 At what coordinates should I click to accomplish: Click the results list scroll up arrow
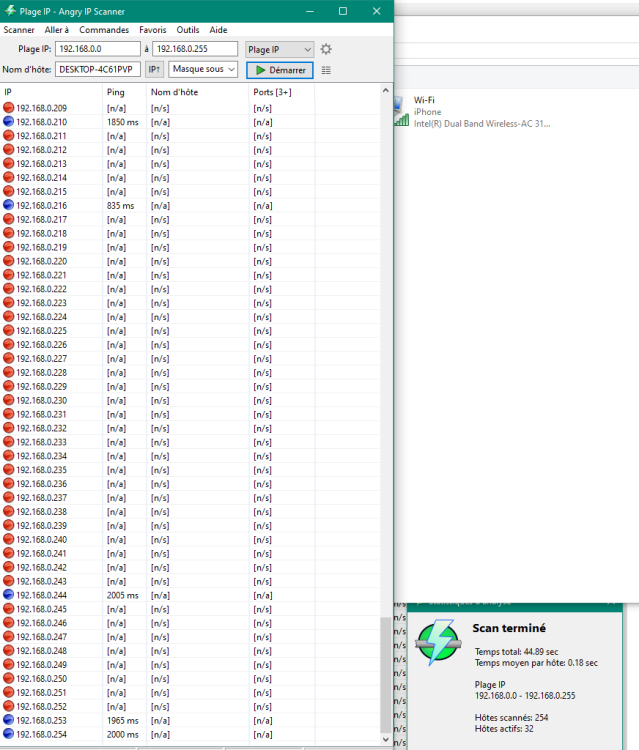pos(386,90)
